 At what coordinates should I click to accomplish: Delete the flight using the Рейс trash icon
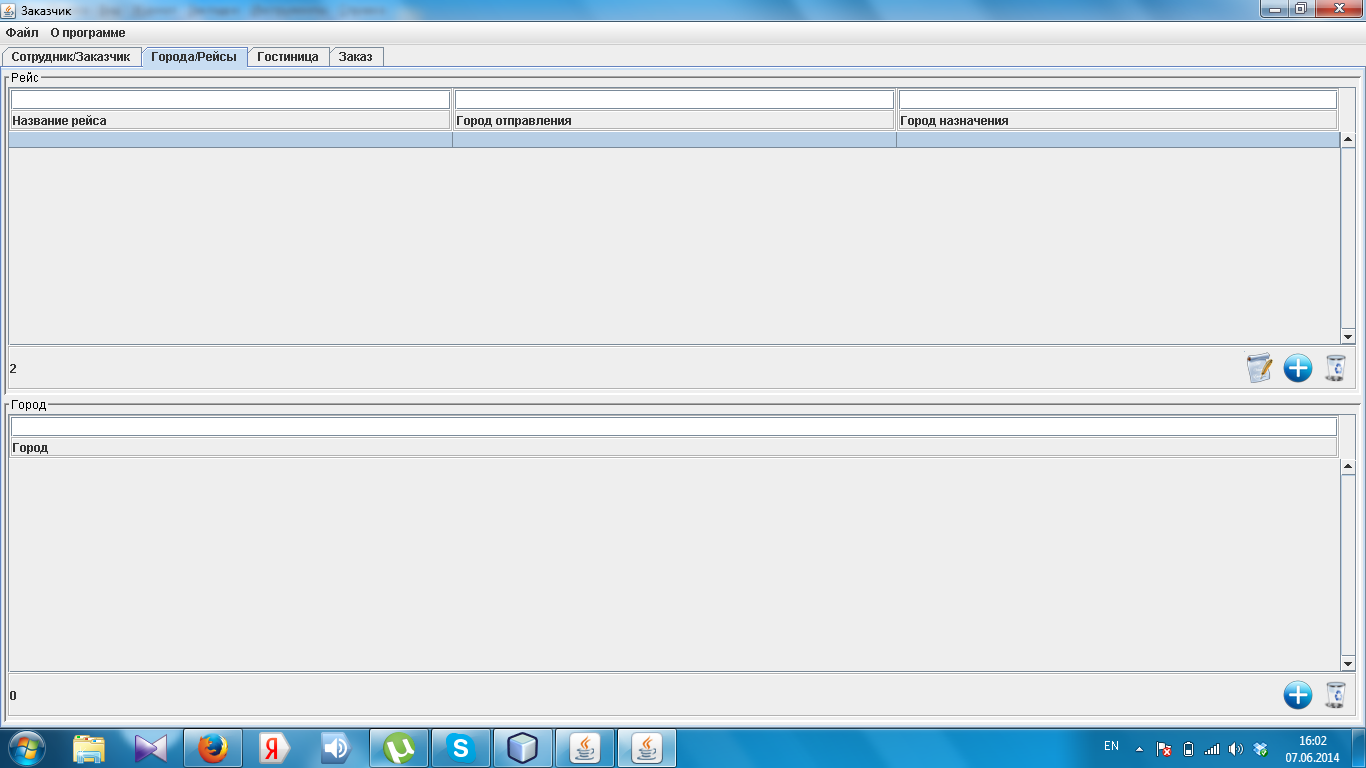[x=1336, y=368]
